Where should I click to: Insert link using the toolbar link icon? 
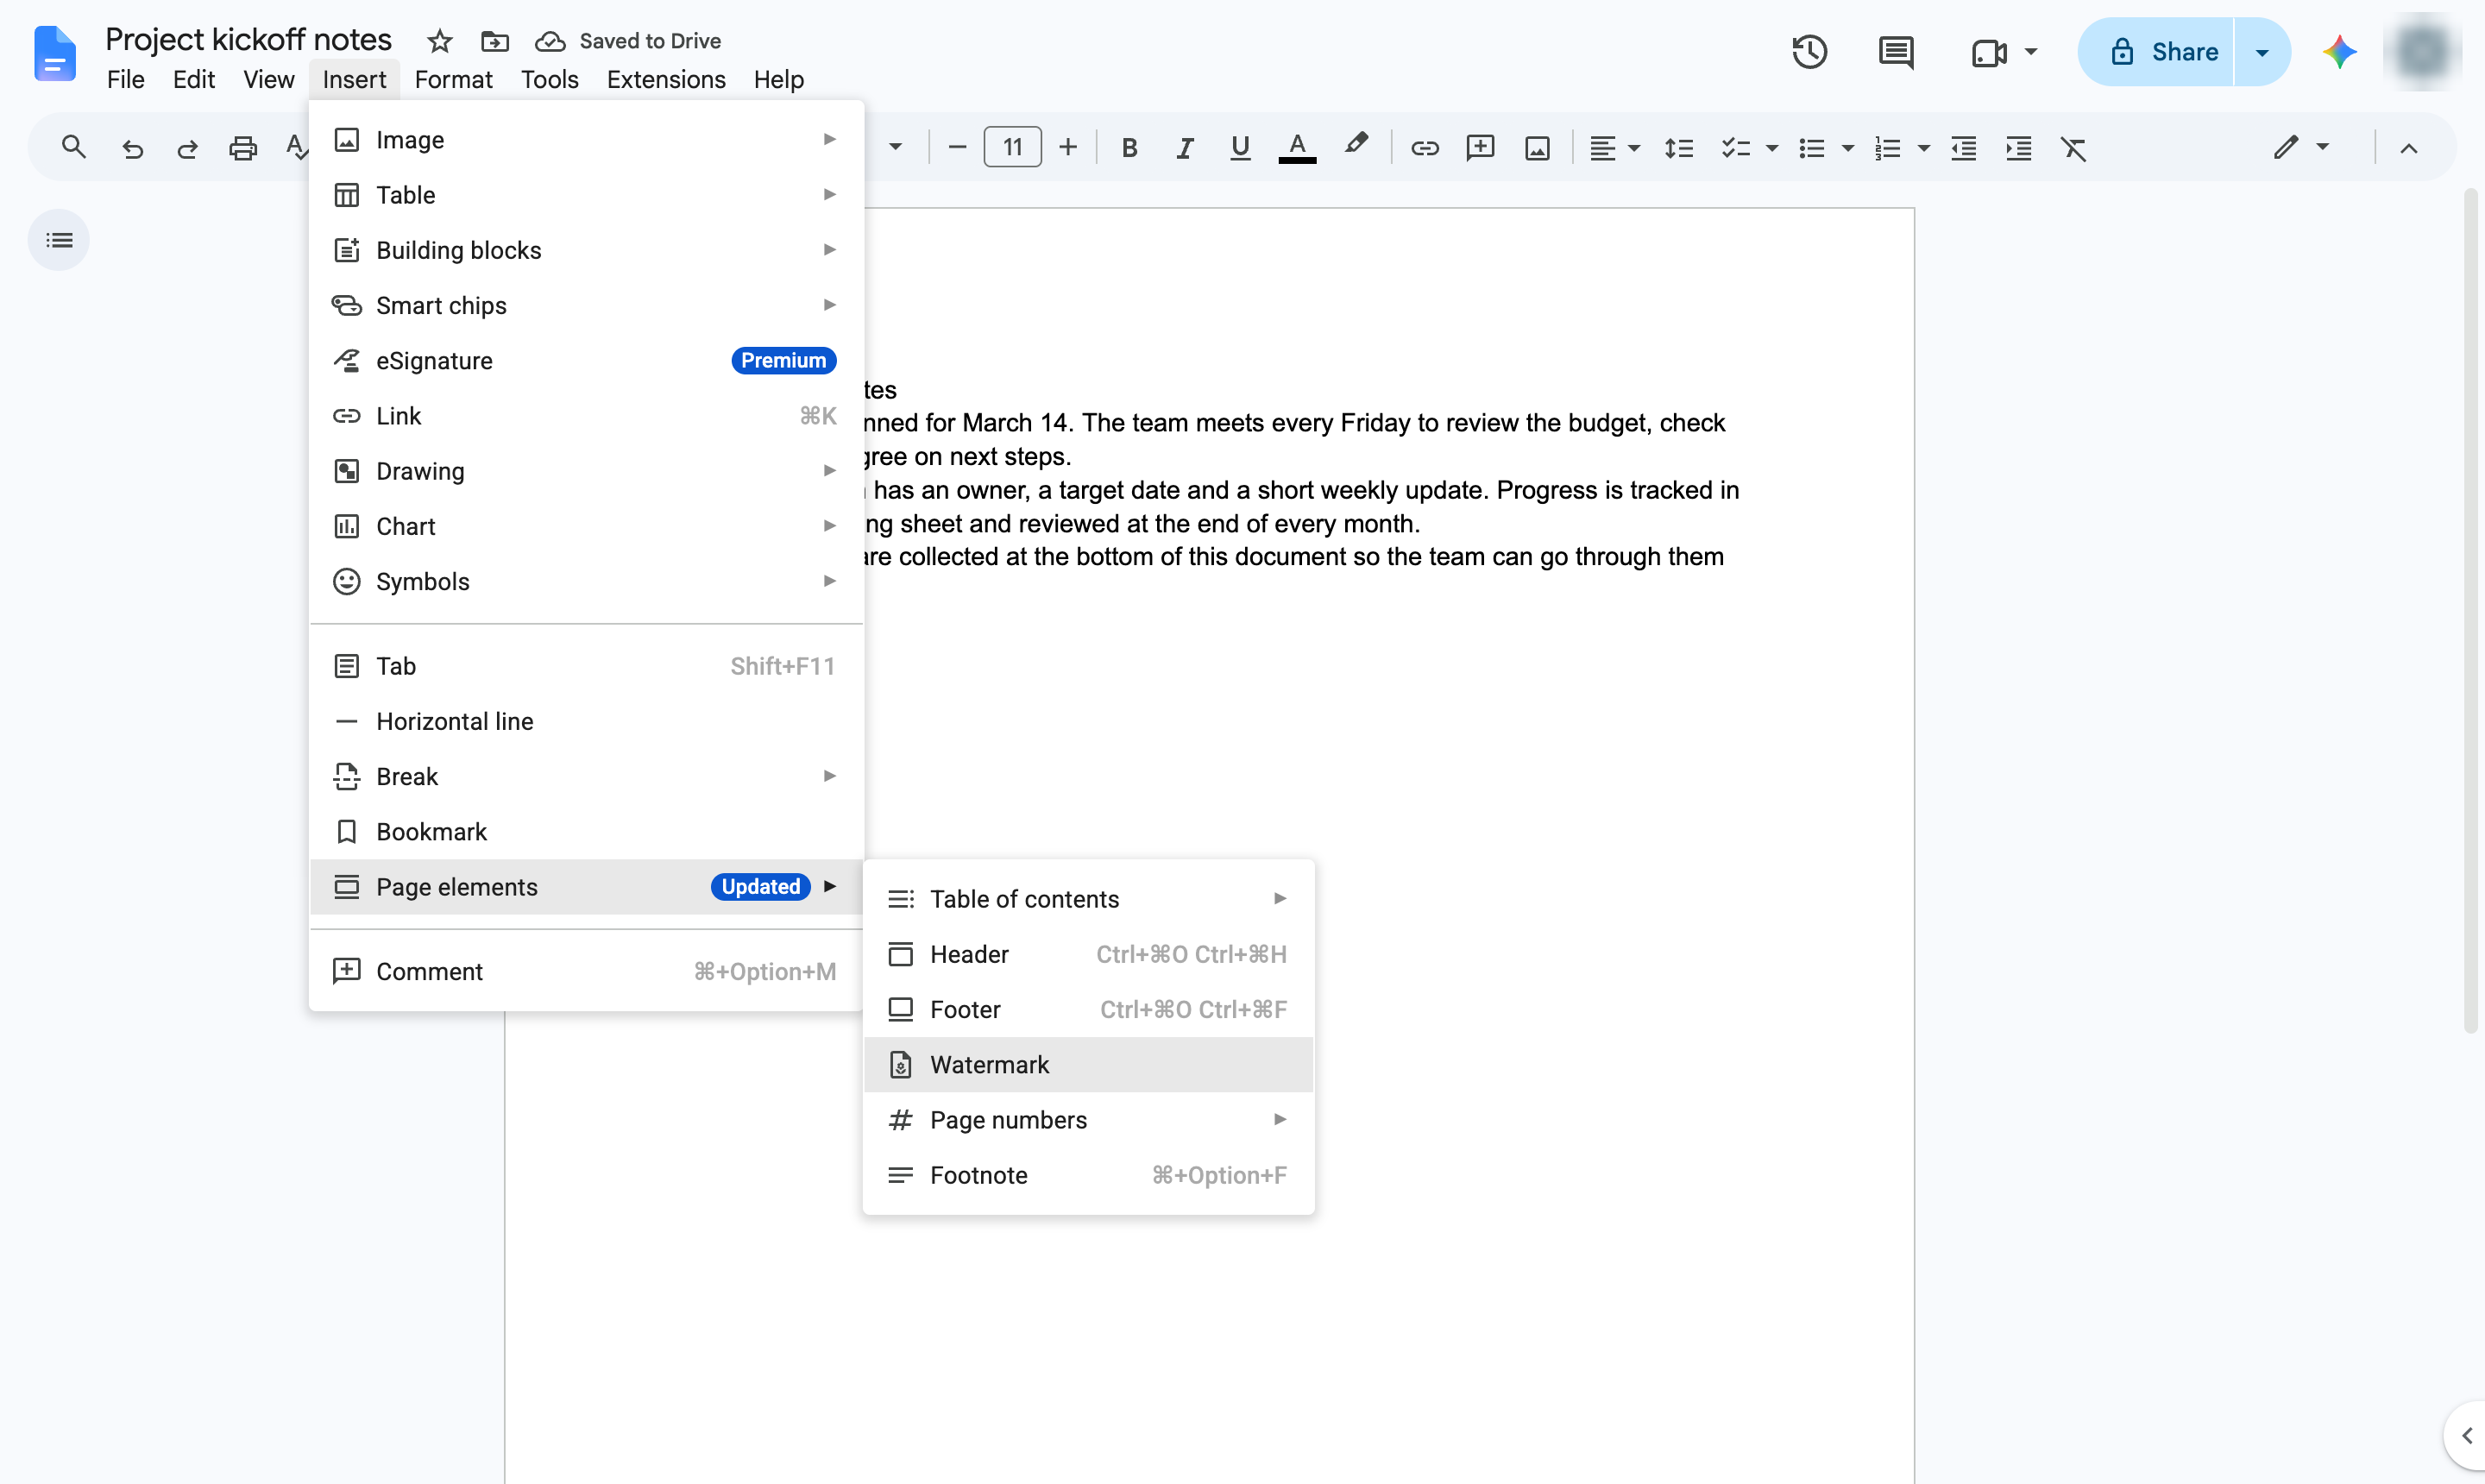point(1424,148)
